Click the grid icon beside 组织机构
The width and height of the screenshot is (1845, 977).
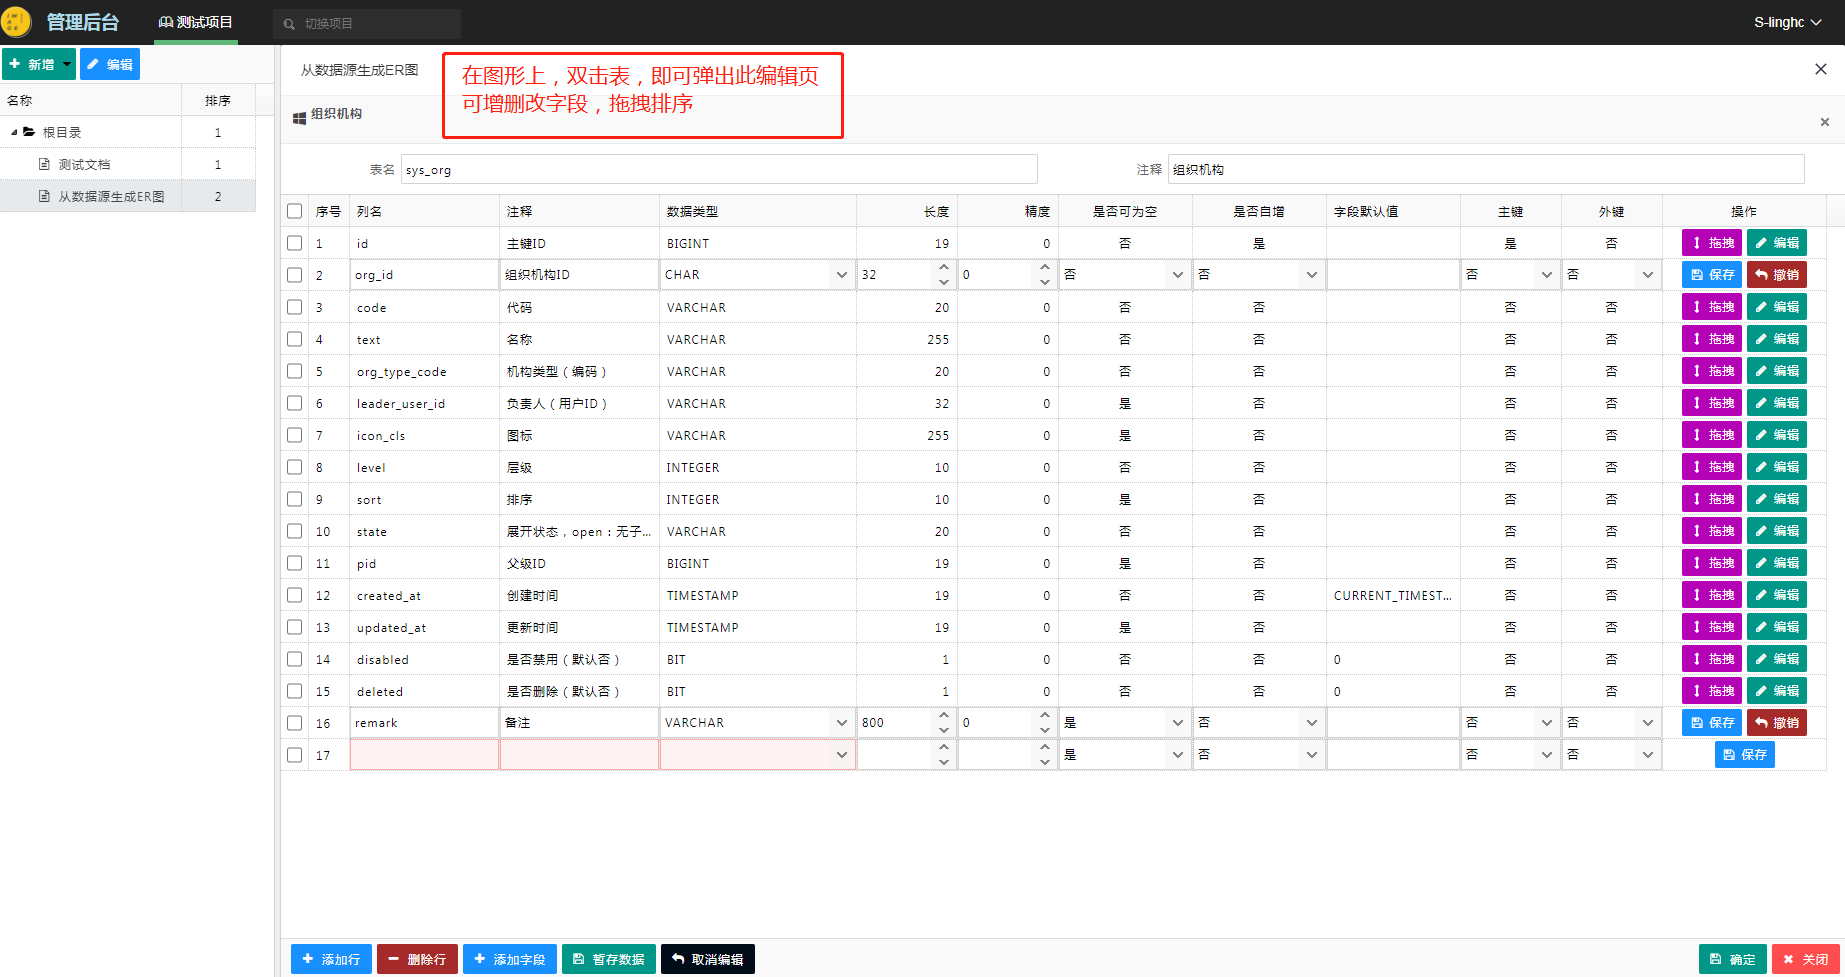pyautogui.click(x=298, y=117)
